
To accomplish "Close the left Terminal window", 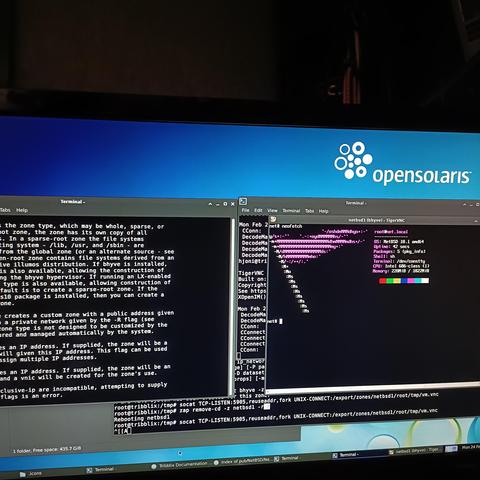I will pos(233,204).
